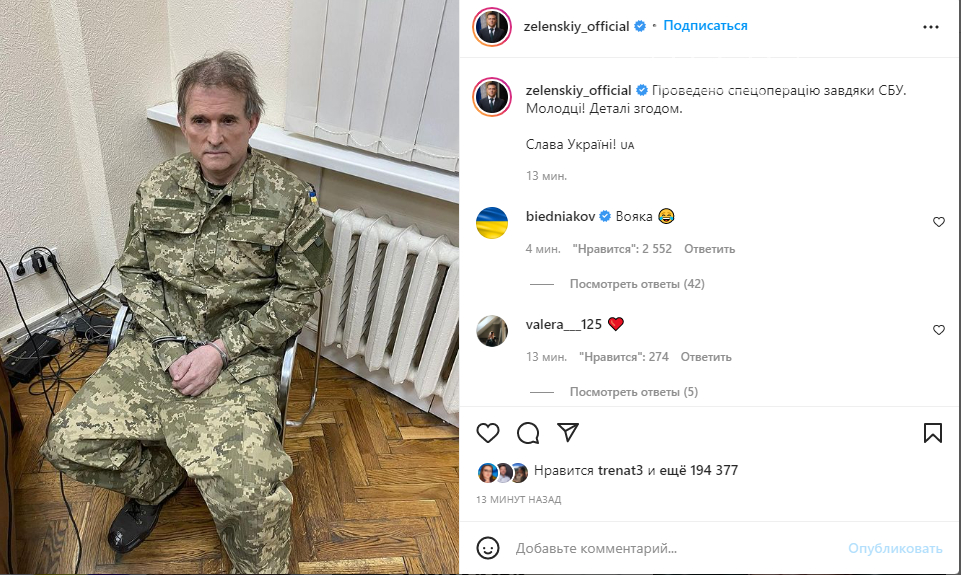Like the post with the heart icon
Image resolution: width=961 pixels, height=575 pixels.
pyautogui.click(x=488, y=433)
